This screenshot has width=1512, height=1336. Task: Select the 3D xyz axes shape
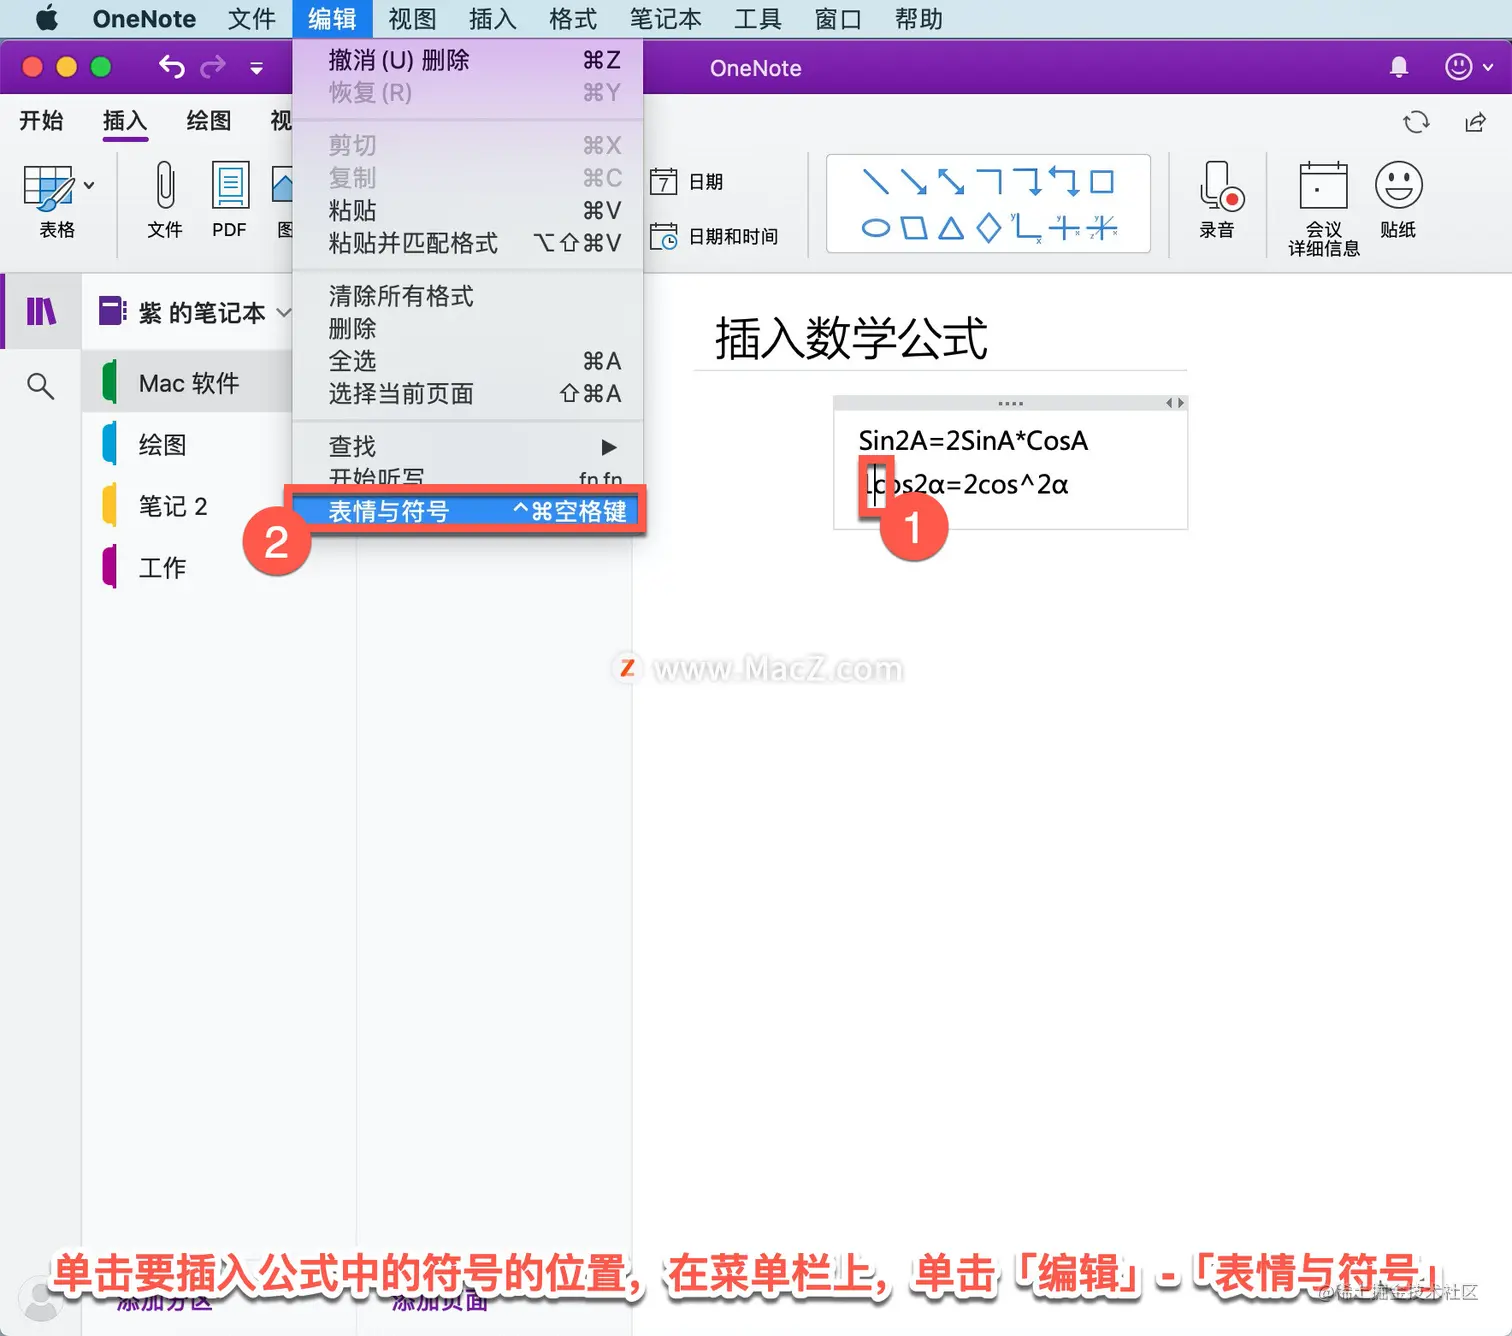(x=1102, y=228)
